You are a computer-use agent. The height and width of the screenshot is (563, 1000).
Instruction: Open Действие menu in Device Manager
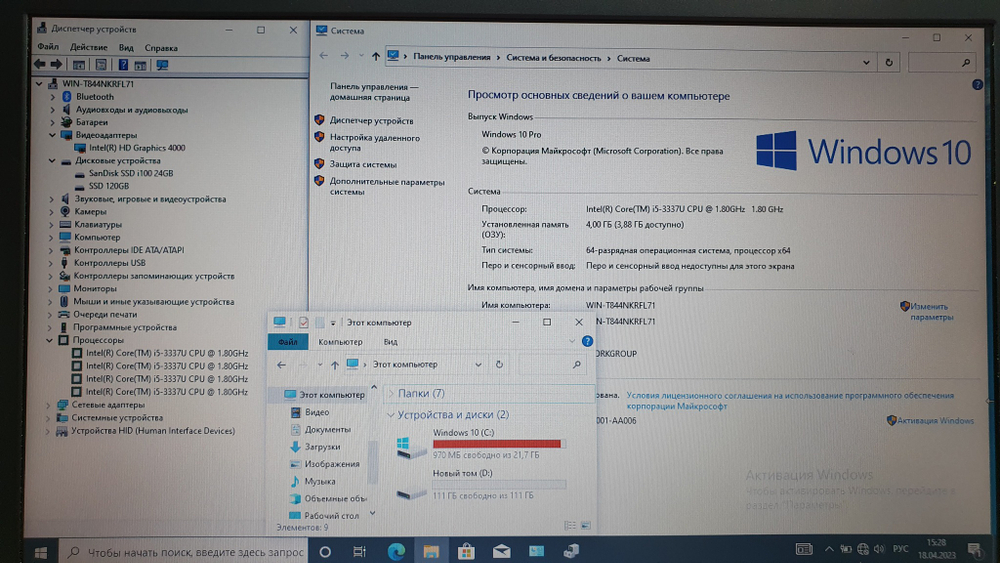[89, 47]
